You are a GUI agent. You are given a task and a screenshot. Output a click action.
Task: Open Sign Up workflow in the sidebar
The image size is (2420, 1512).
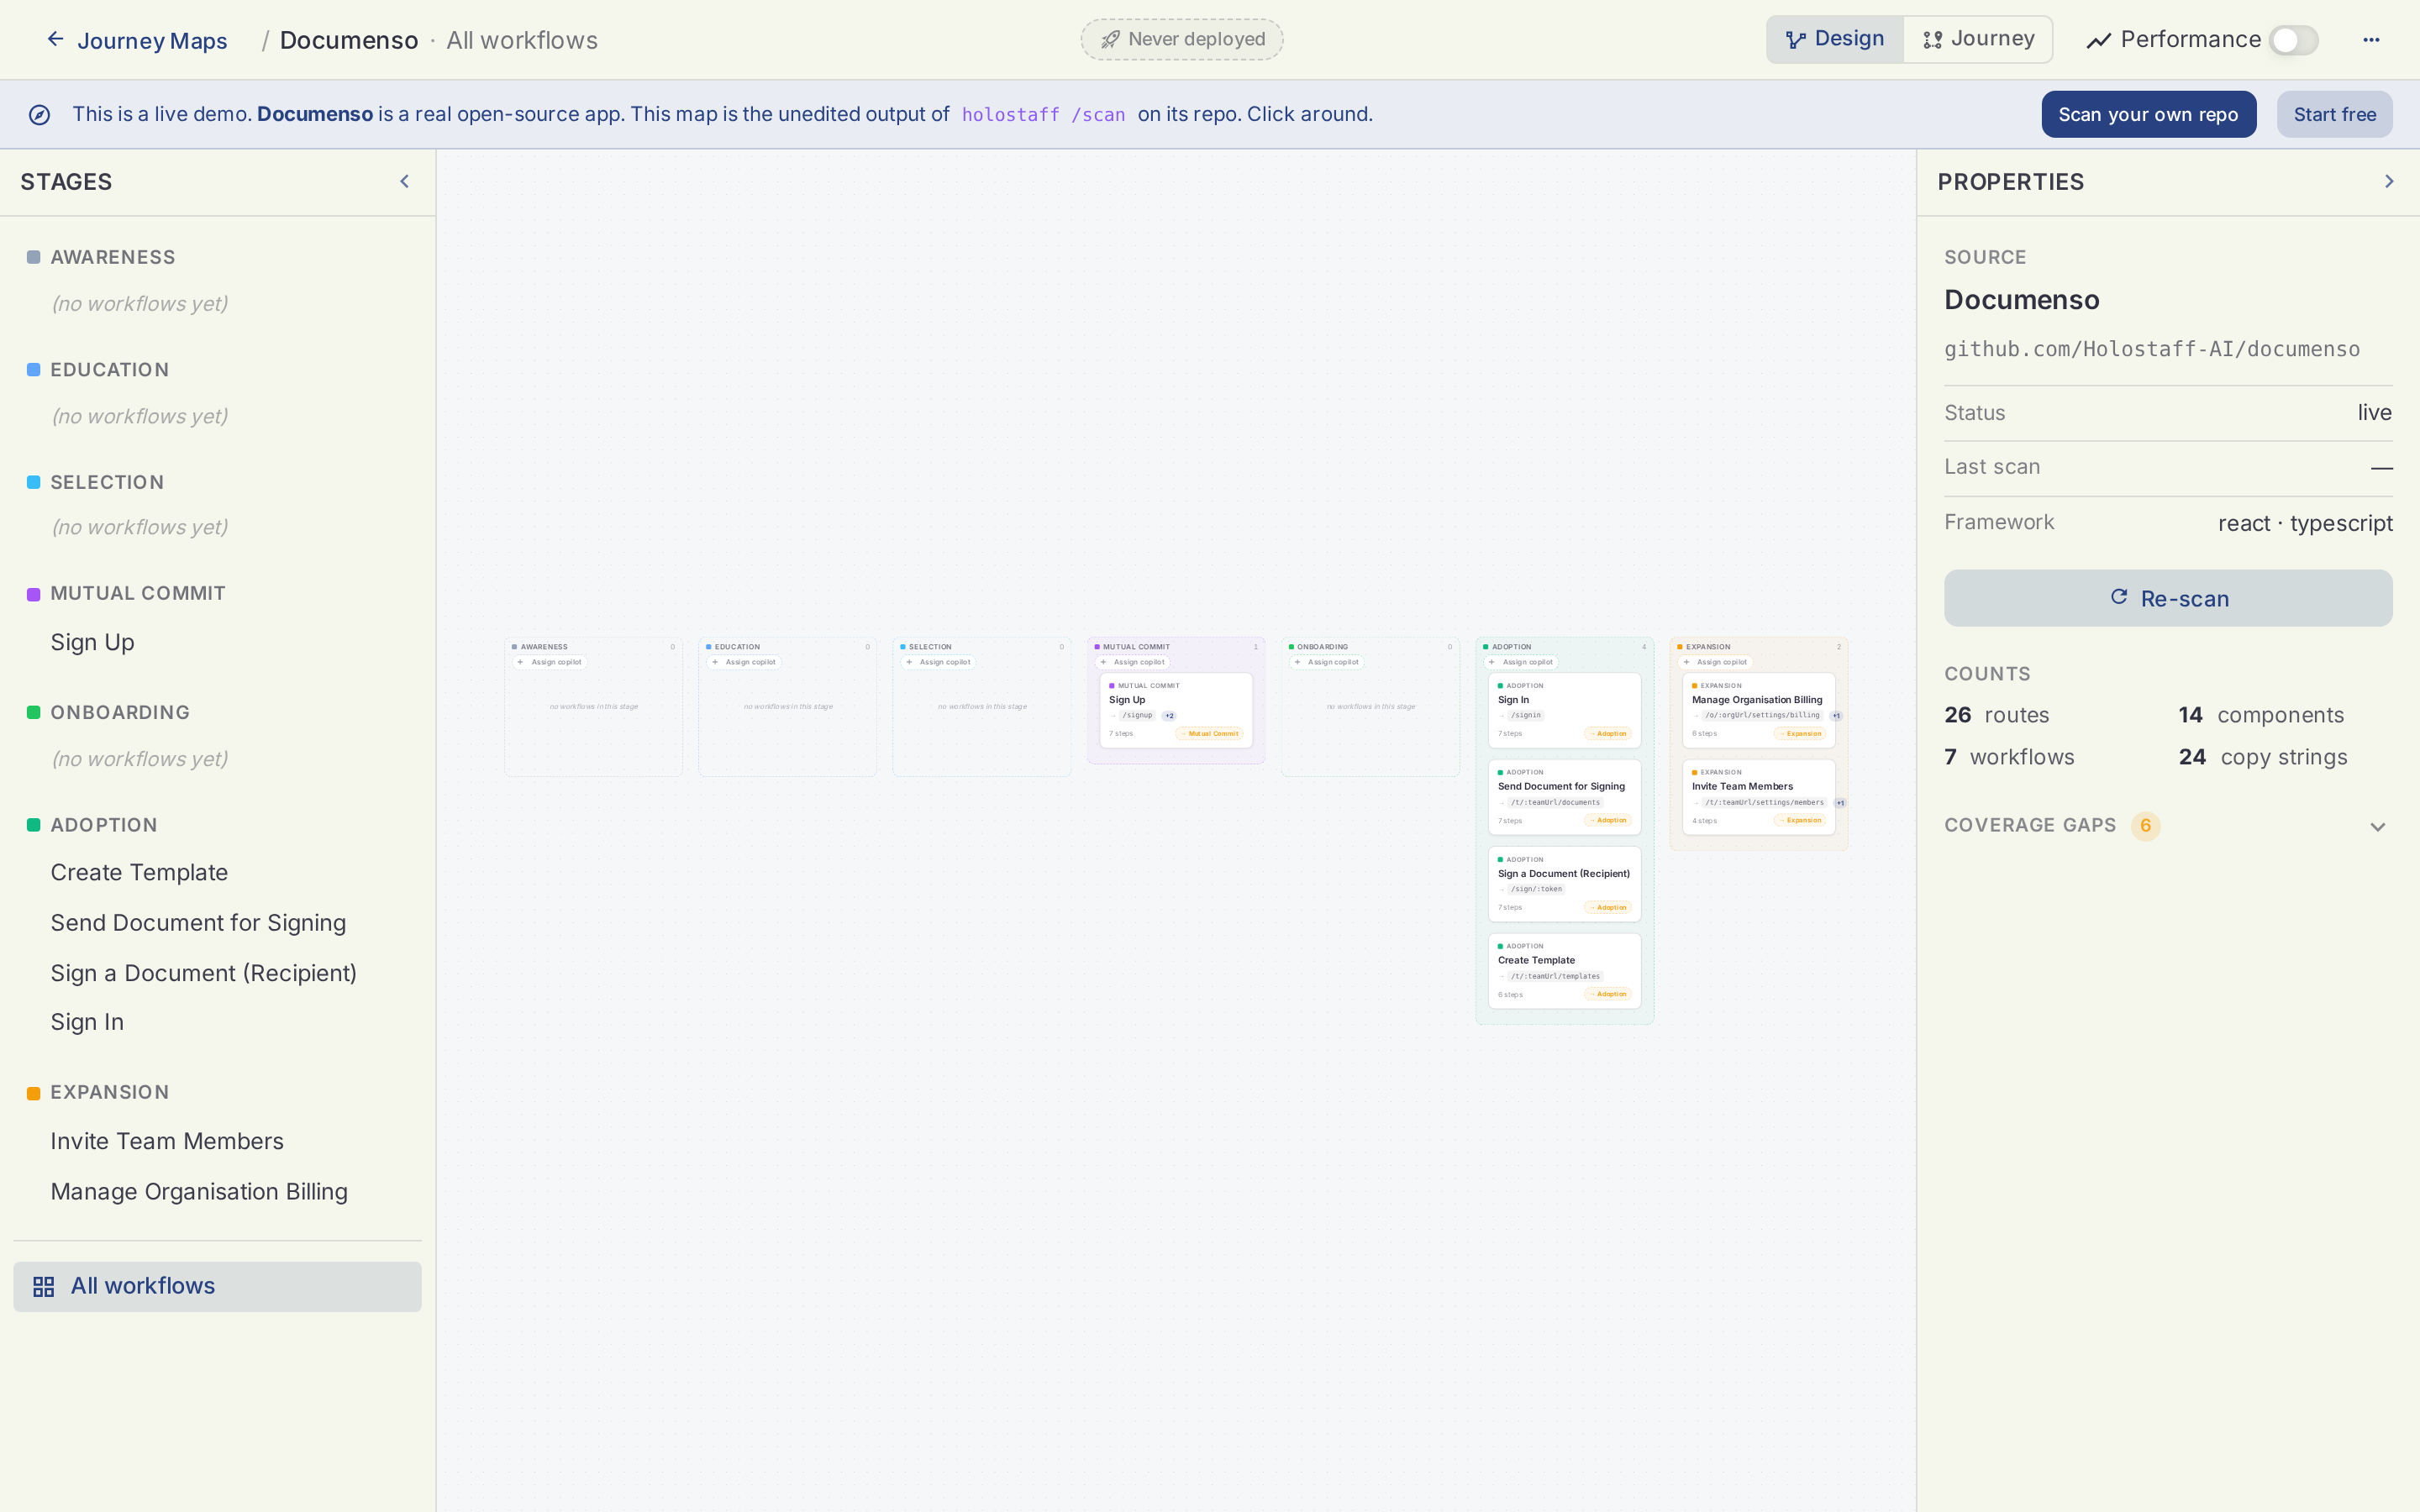tap(92, 643)
